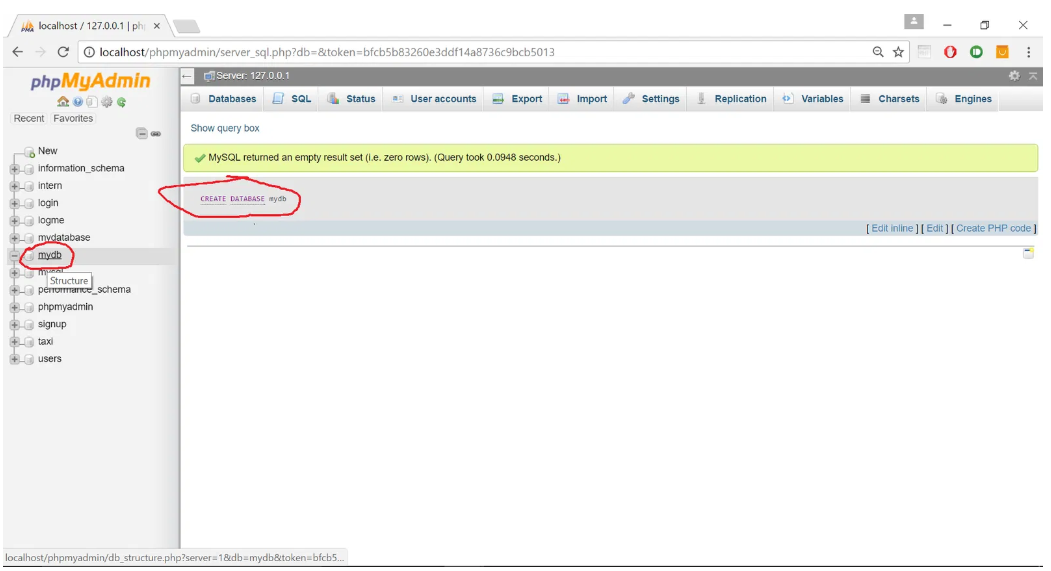This screenshot has height=571, width=1051.
Task: Open the SQL tab
Action: [x=292, y=99]
